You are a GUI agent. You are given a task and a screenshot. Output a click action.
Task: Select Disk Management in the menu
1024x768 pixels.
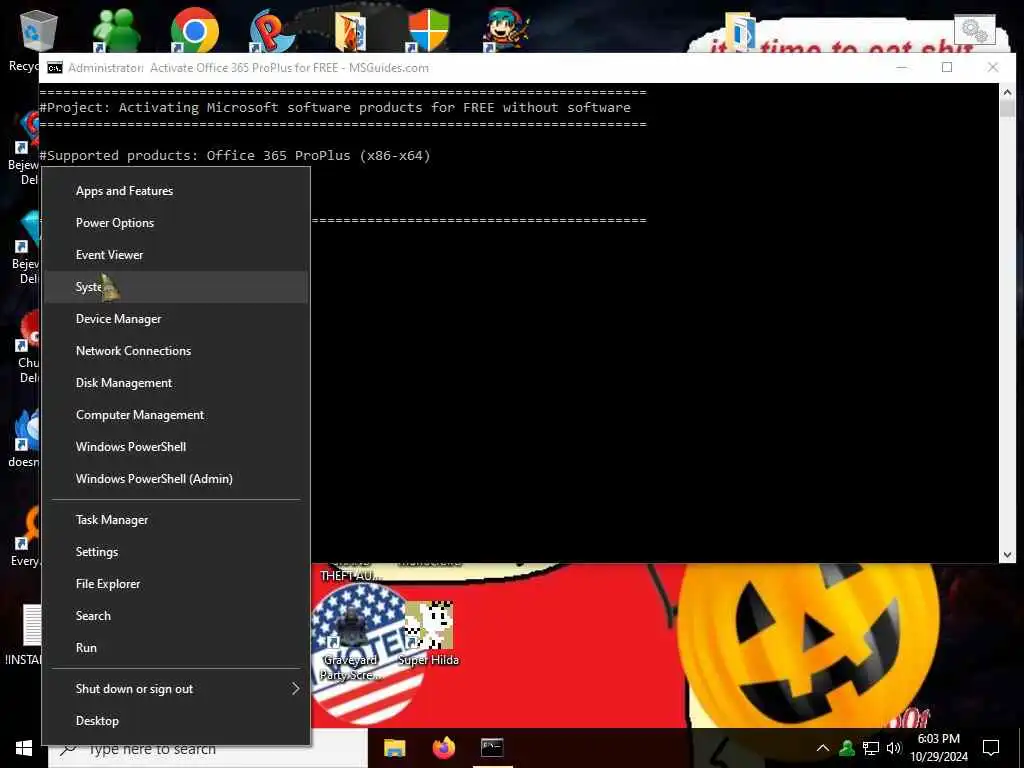(176, 383)
